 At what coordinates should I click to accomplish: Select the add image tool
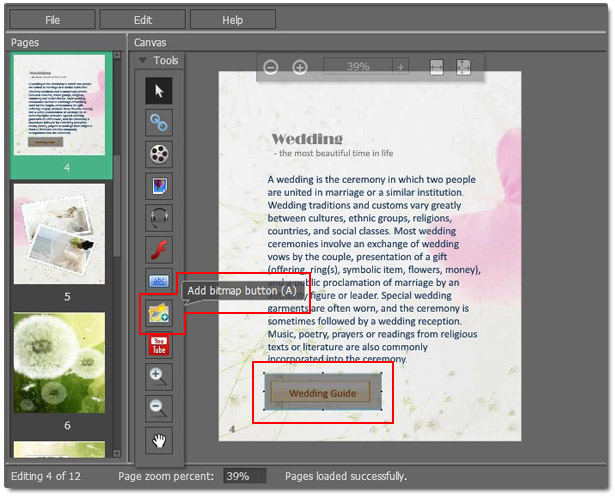(159, 186)
